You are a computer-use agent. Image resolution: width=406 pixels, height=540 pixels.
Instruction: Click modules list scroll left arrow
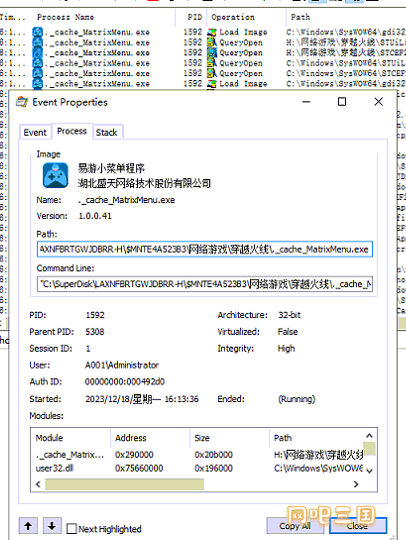point(38,484)
